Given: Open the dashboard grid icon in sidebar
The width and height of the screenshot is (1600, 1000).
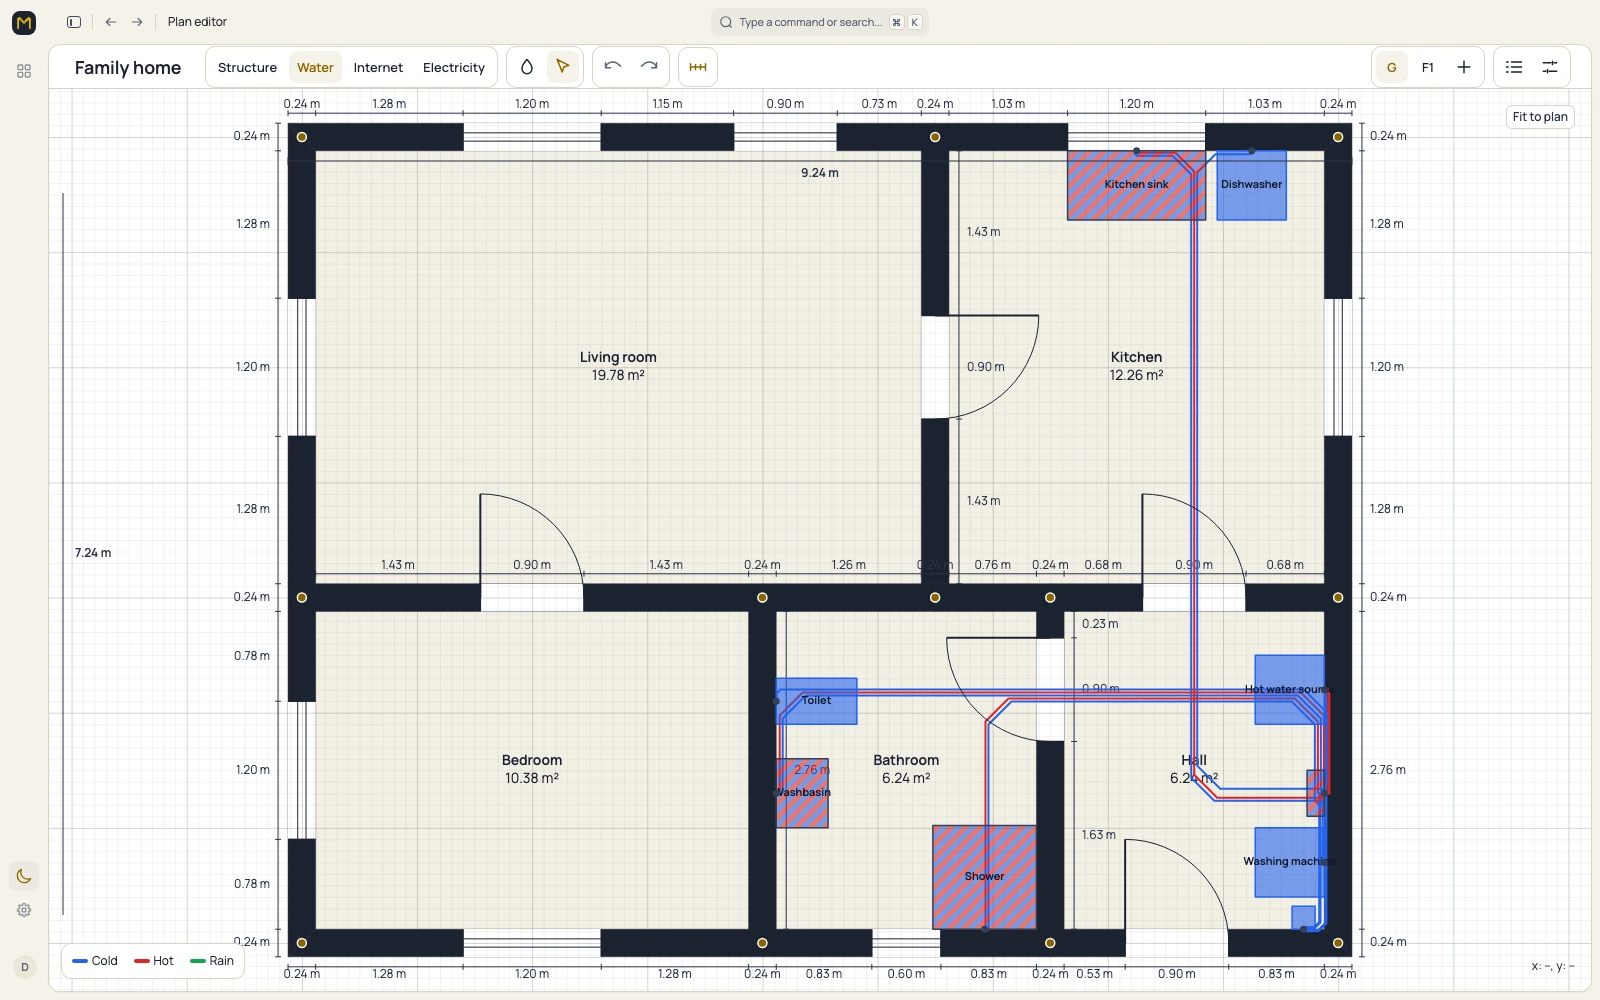Looking at the screenshot, I should (24, 71).
